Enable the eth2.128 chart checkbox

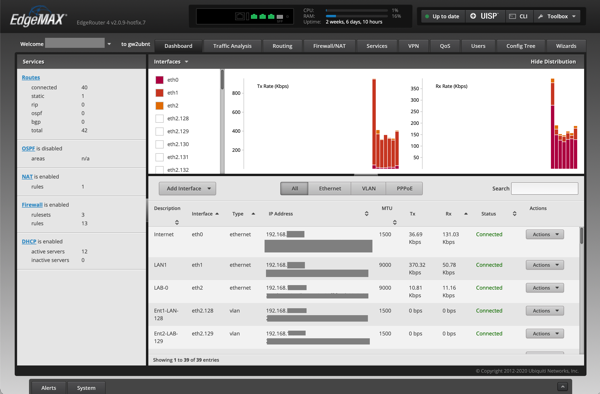[160, 118]
